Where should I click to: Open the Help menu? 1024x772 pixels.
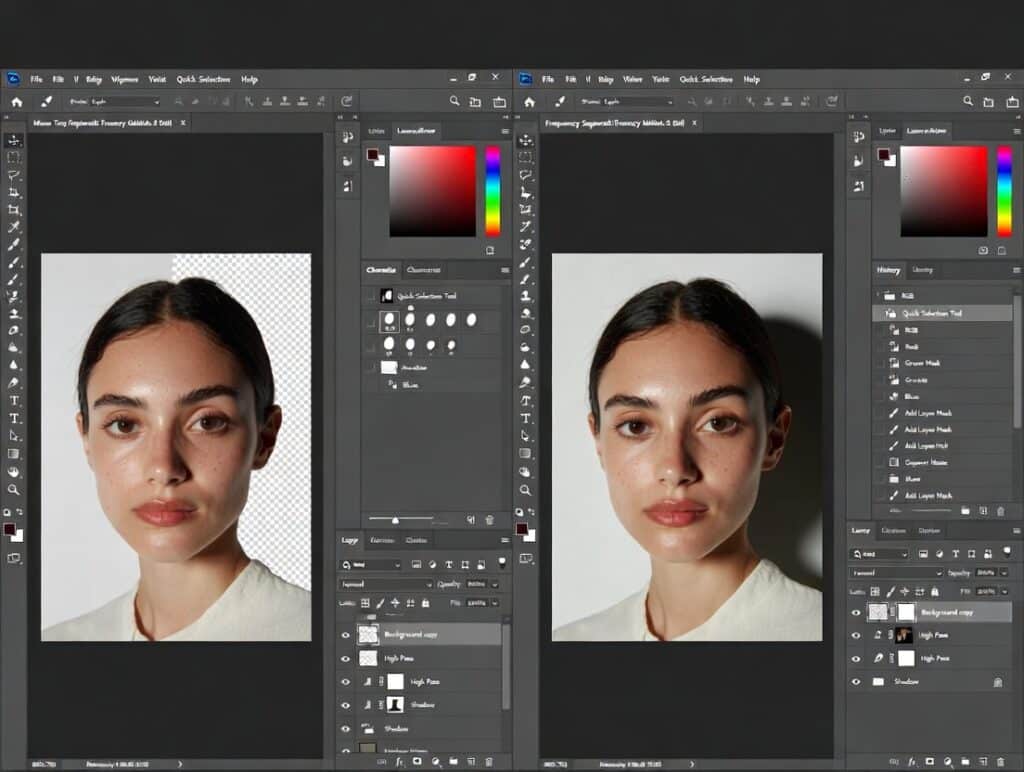(x=248, y=78)
